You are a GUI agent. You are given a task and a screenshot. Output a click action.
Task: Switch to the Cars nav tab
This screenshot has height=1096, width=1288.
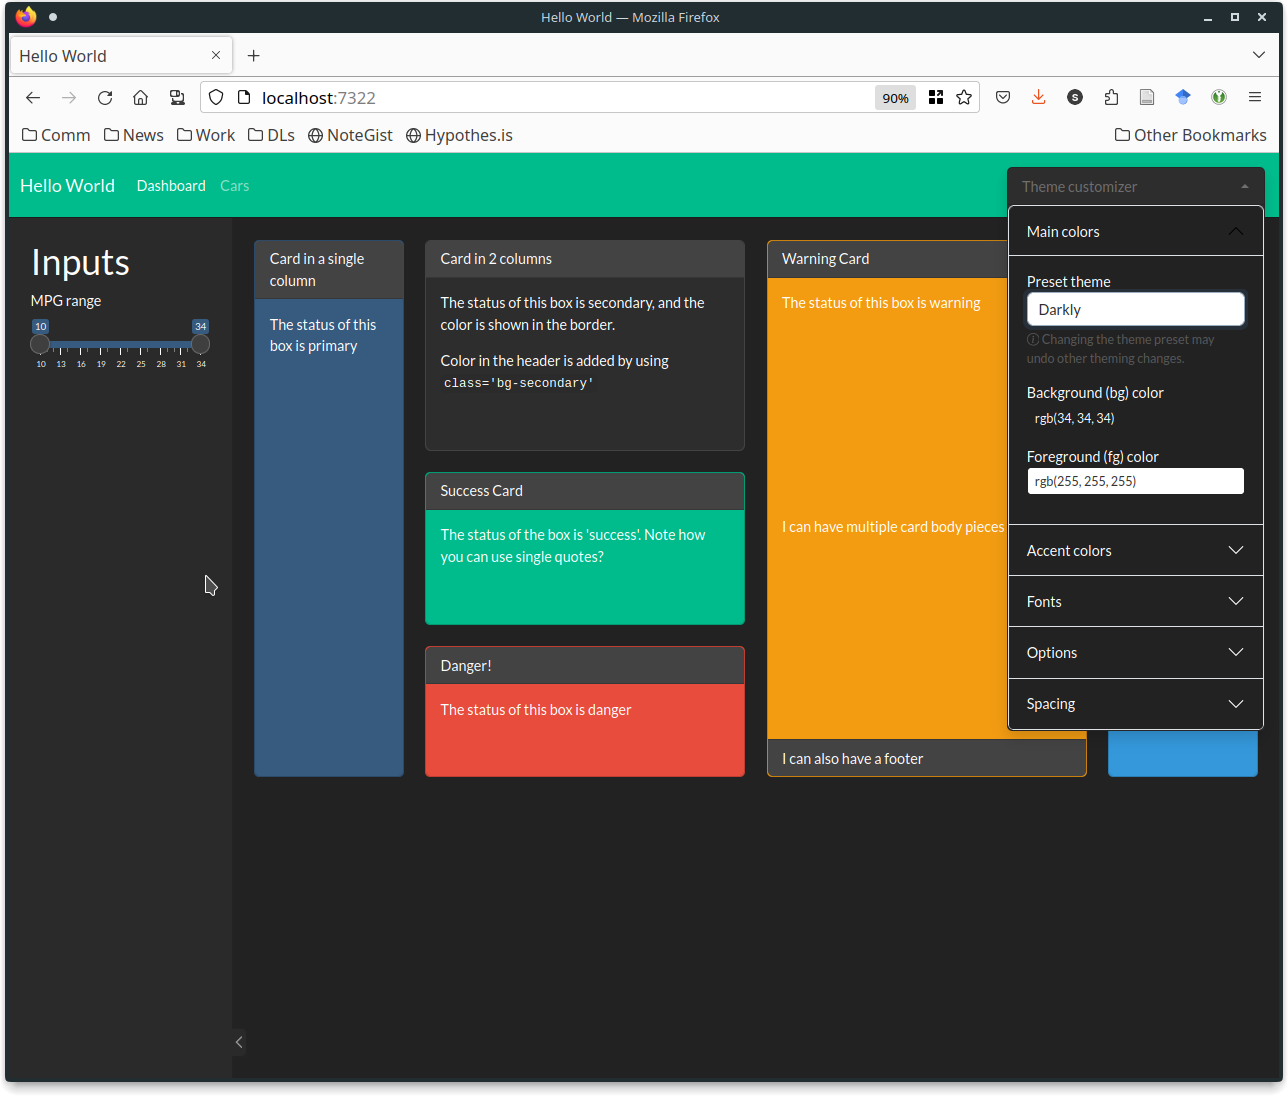click(234, 186)
